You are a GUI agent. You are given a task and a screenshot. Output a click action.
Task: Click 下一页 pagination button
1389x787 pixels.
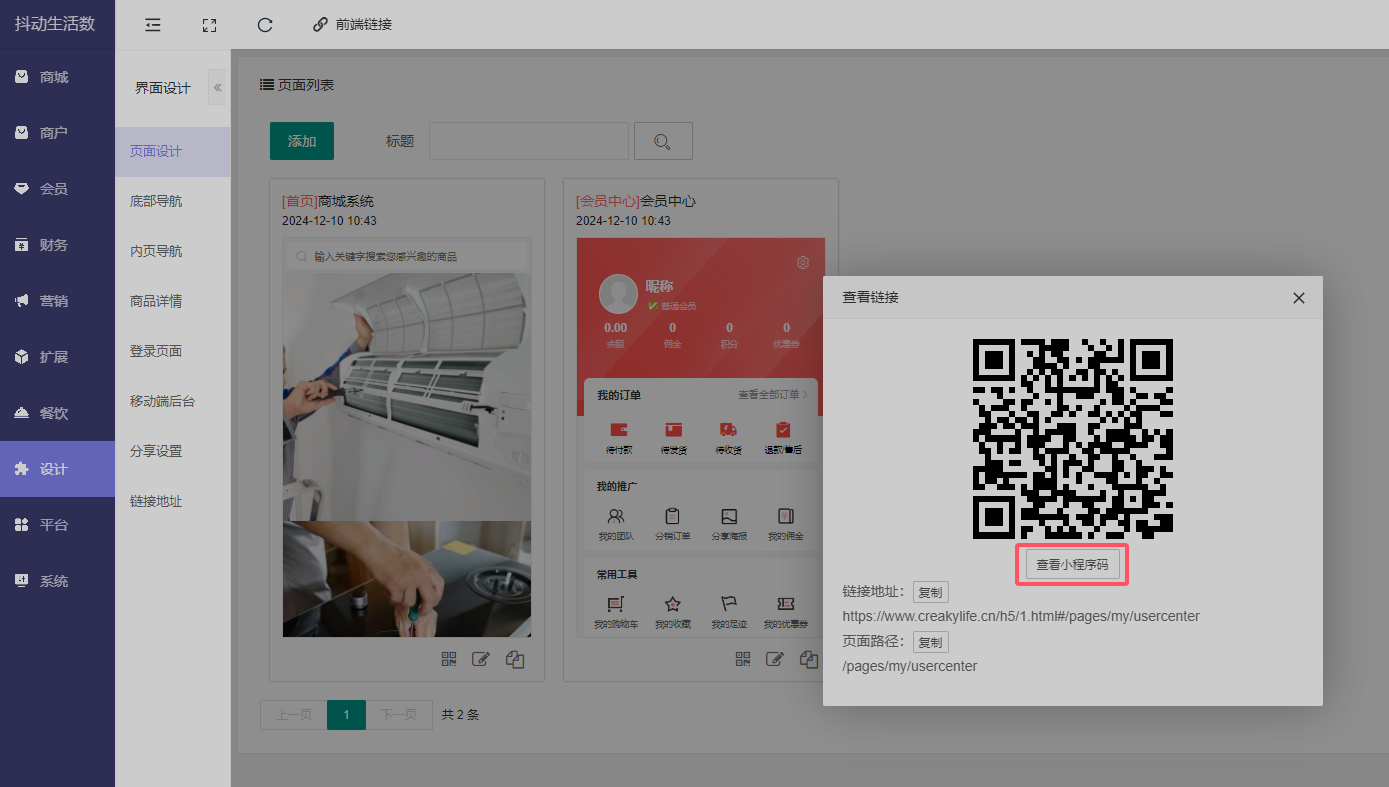[x=399, y=715]
